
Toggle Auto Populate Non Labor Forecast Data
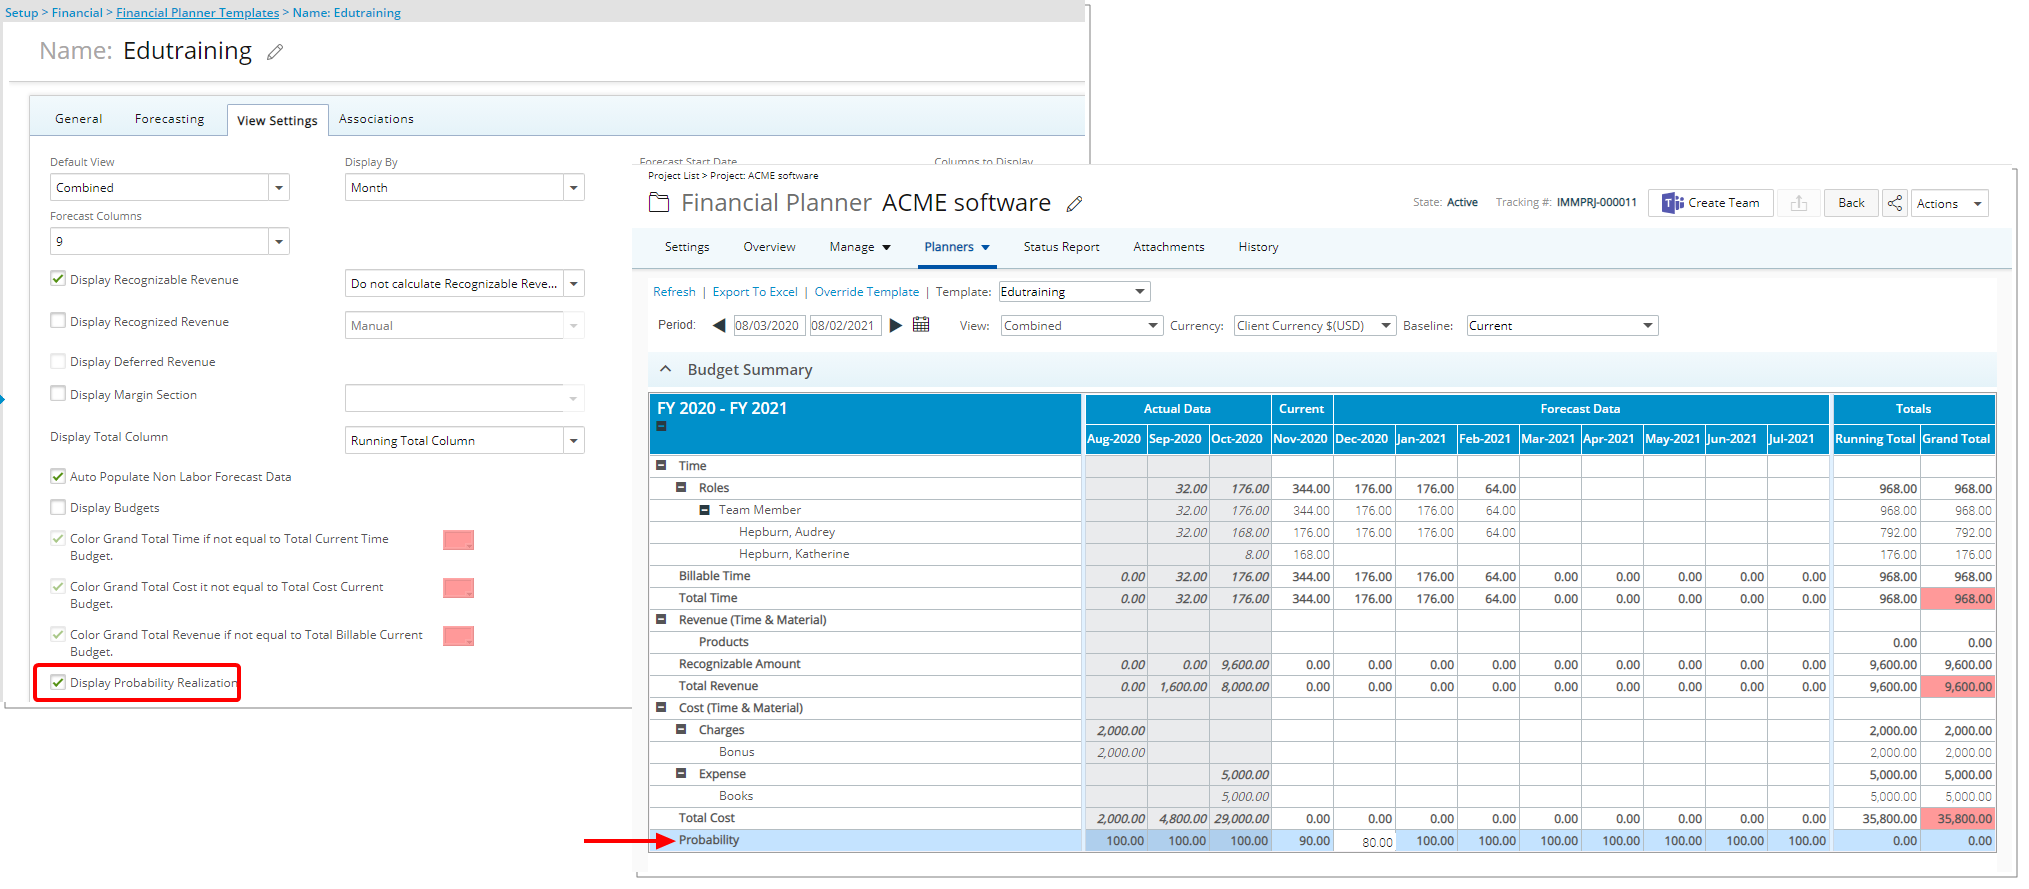click(x=58, y=476)
